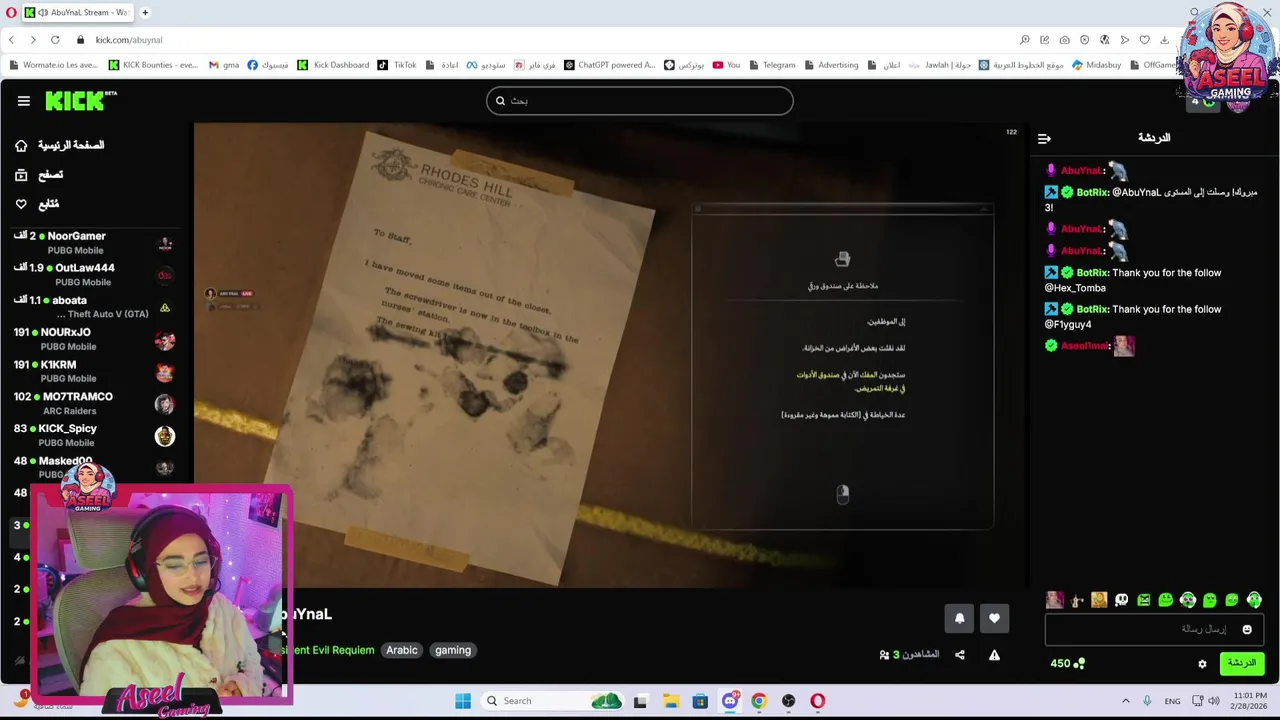This screenshot has height=720, width=1280.
Task: Open OBS Studio from taskbar
Action: pos(788,701)
